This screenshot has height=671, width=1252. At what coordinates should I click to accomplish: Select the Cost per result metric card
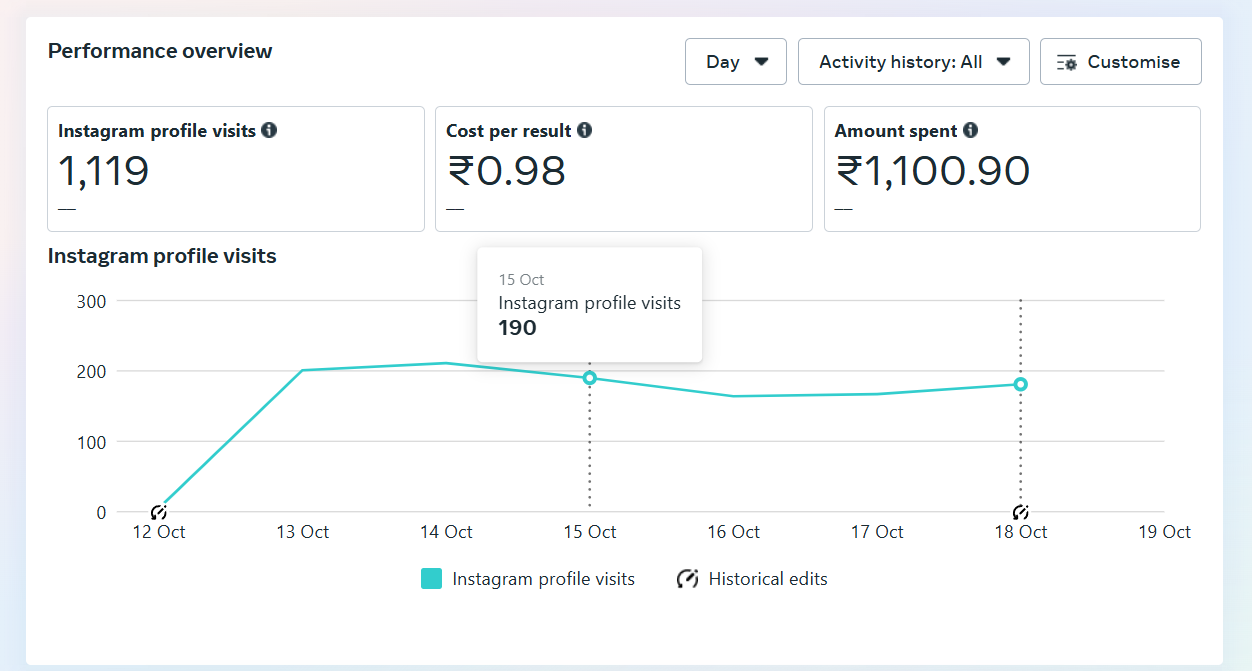point(624,169)
